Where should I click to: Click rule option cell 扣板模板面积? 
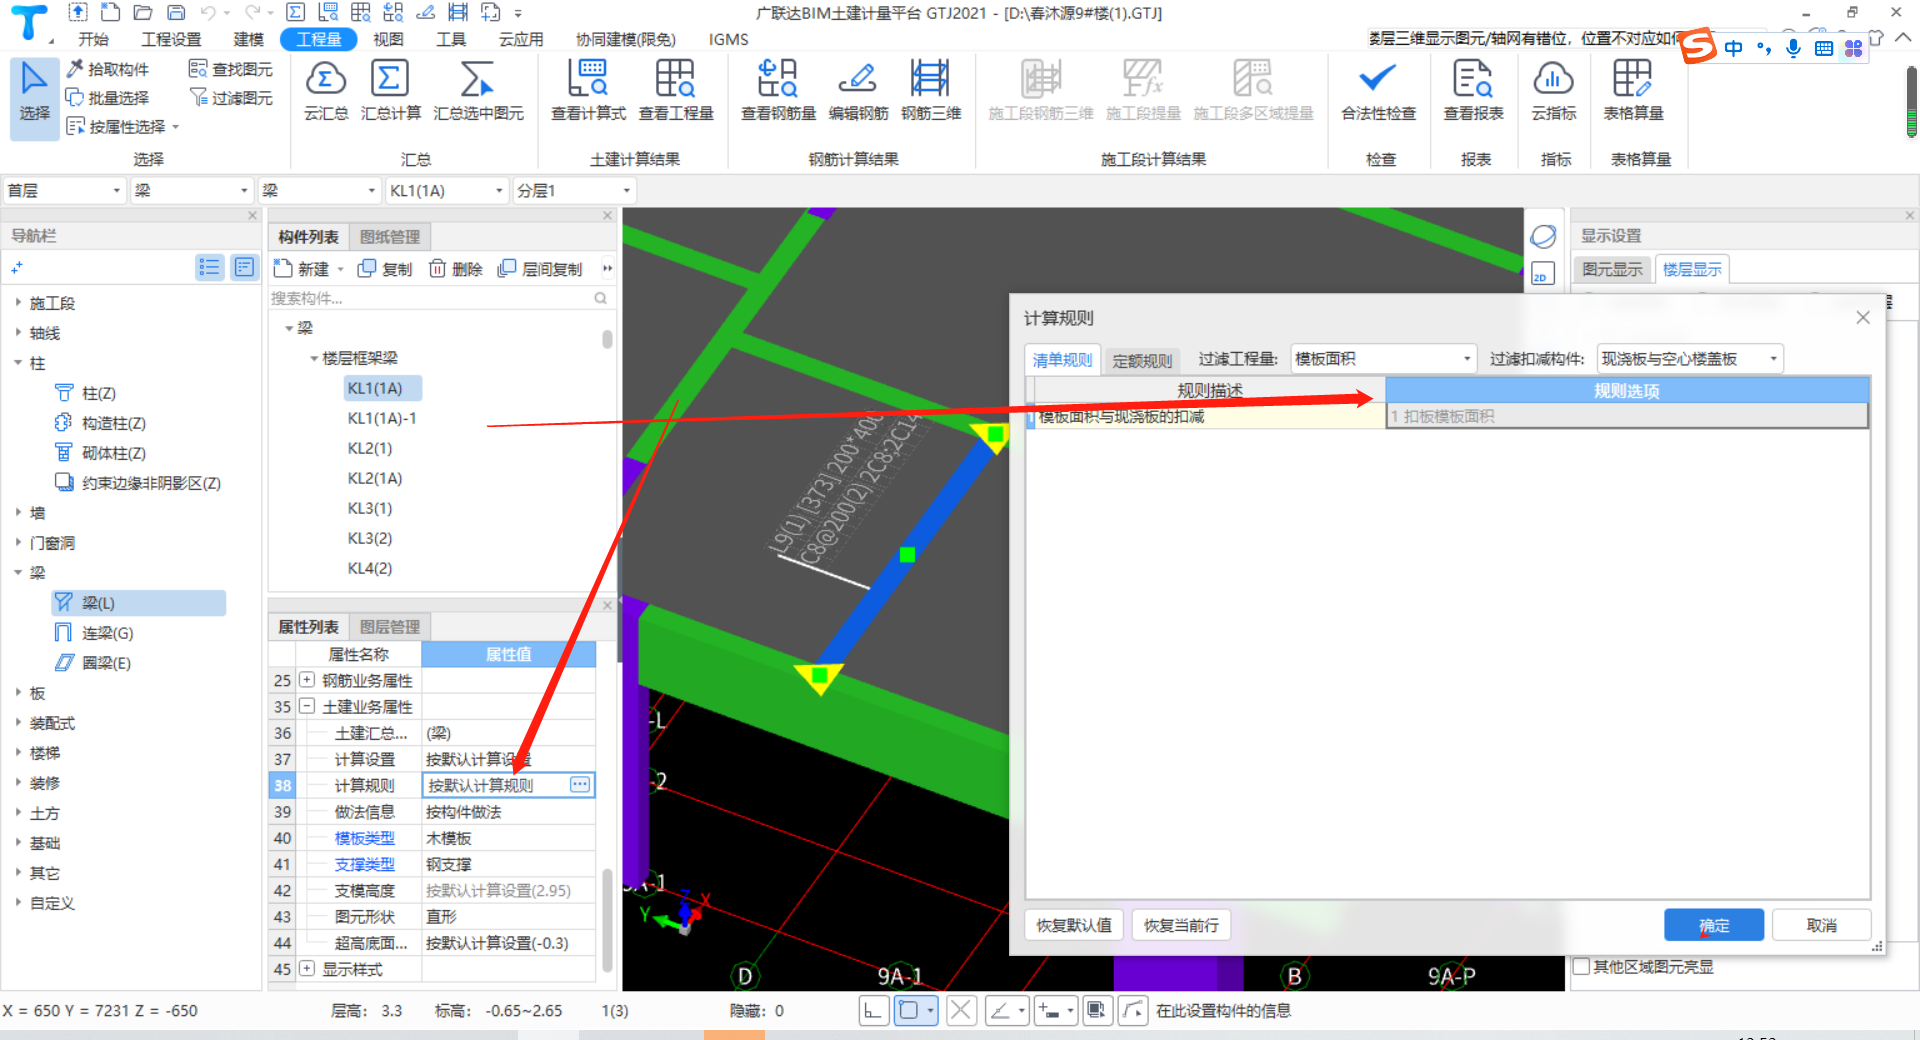1626,416
